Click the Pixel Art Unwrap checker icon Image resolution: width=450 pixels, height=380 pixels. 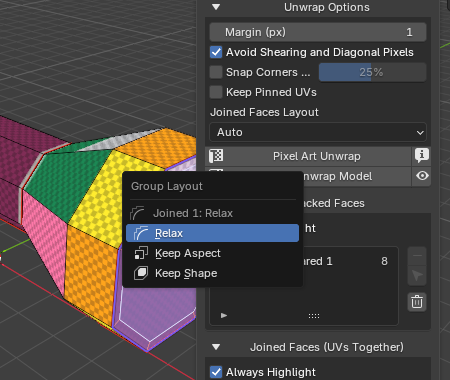(216, 156)
